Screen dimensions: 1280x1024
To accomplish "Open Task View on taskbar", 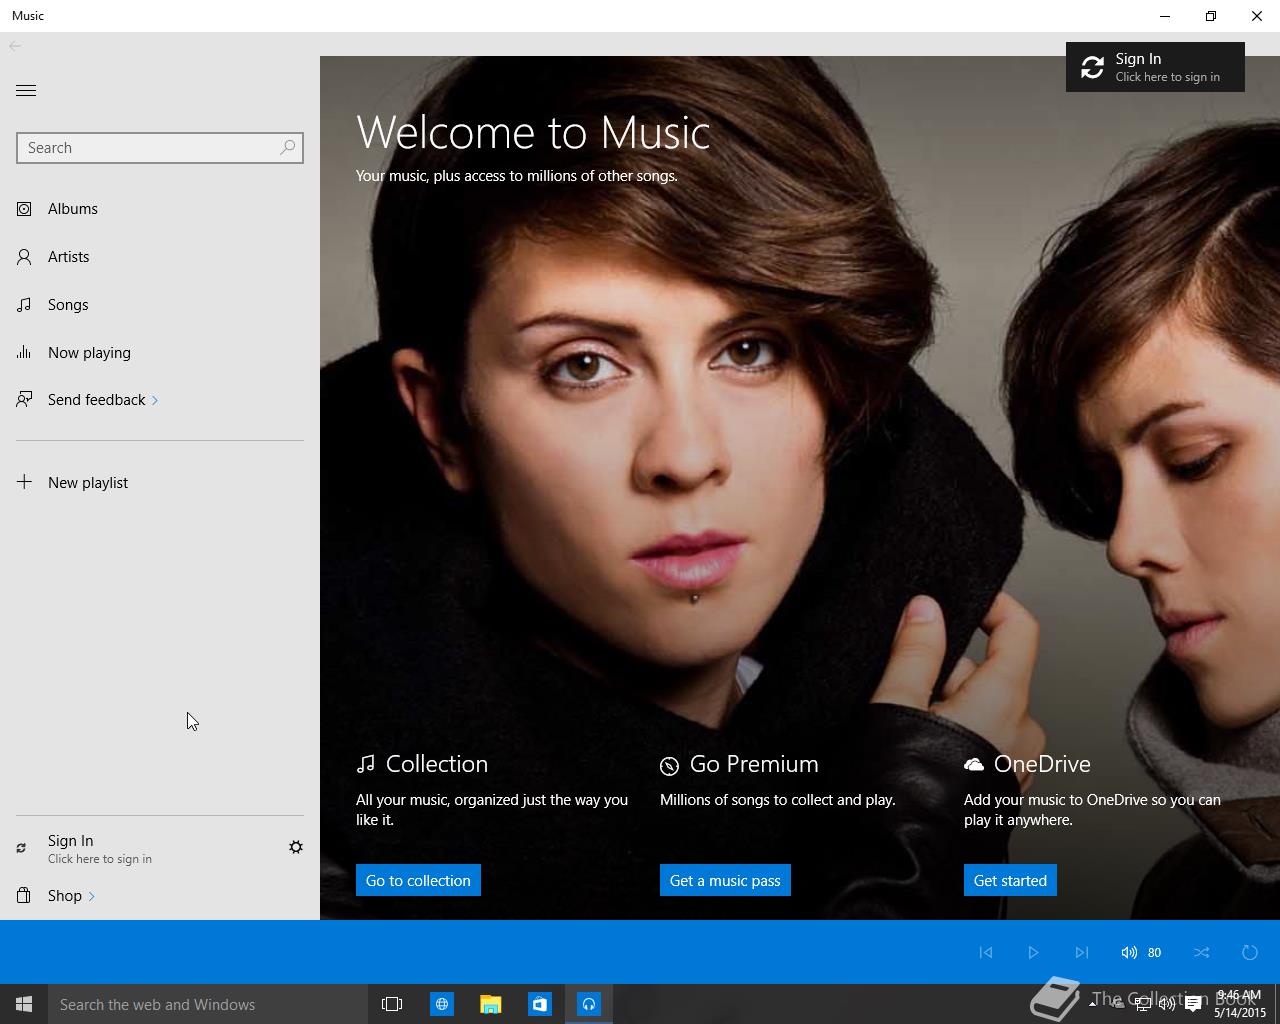I will click(392, 1004).
